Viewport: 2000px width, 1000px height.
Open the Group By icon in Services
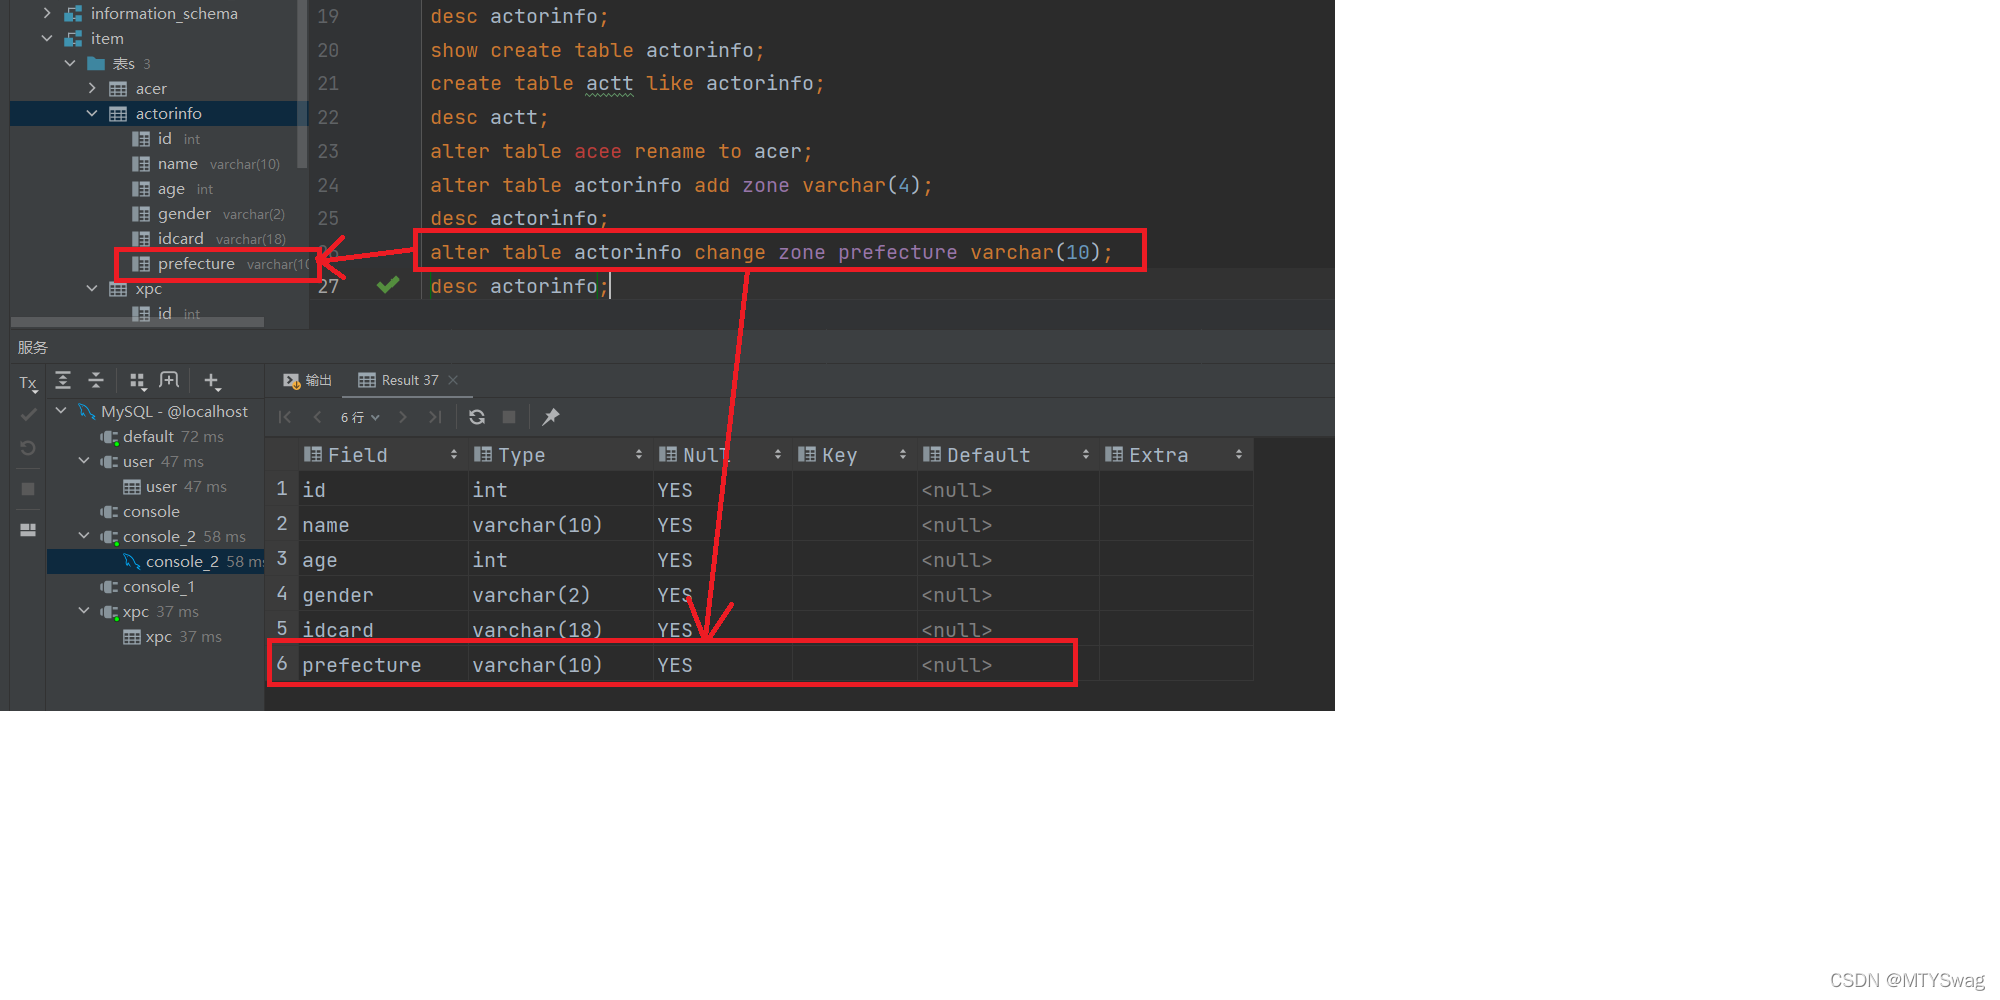[138, 380]
